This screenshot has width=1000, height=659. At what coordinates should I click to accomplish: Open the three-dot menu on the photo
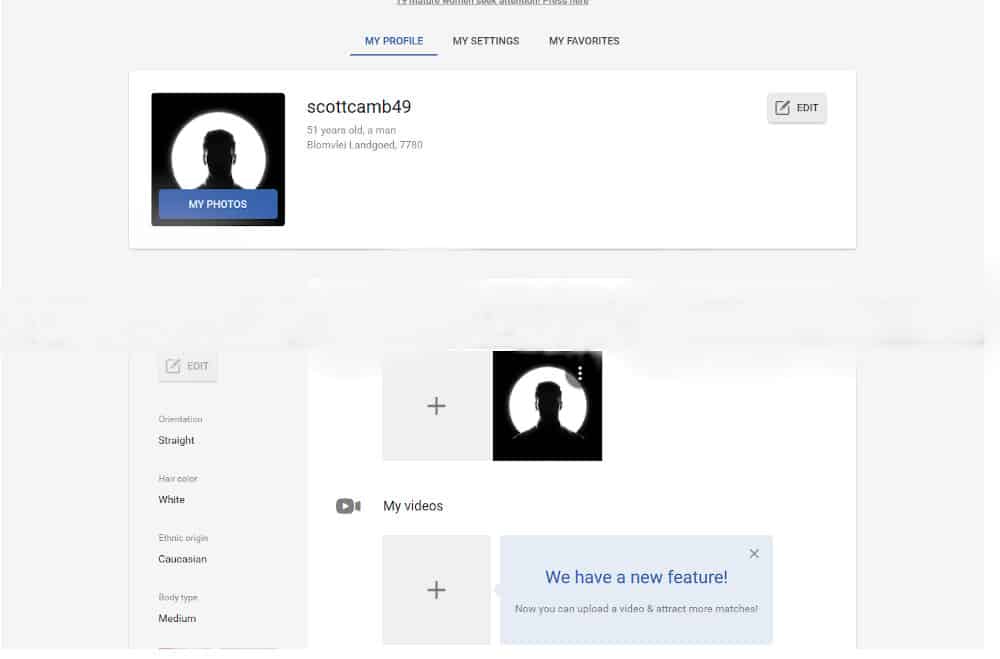point(580,373)
